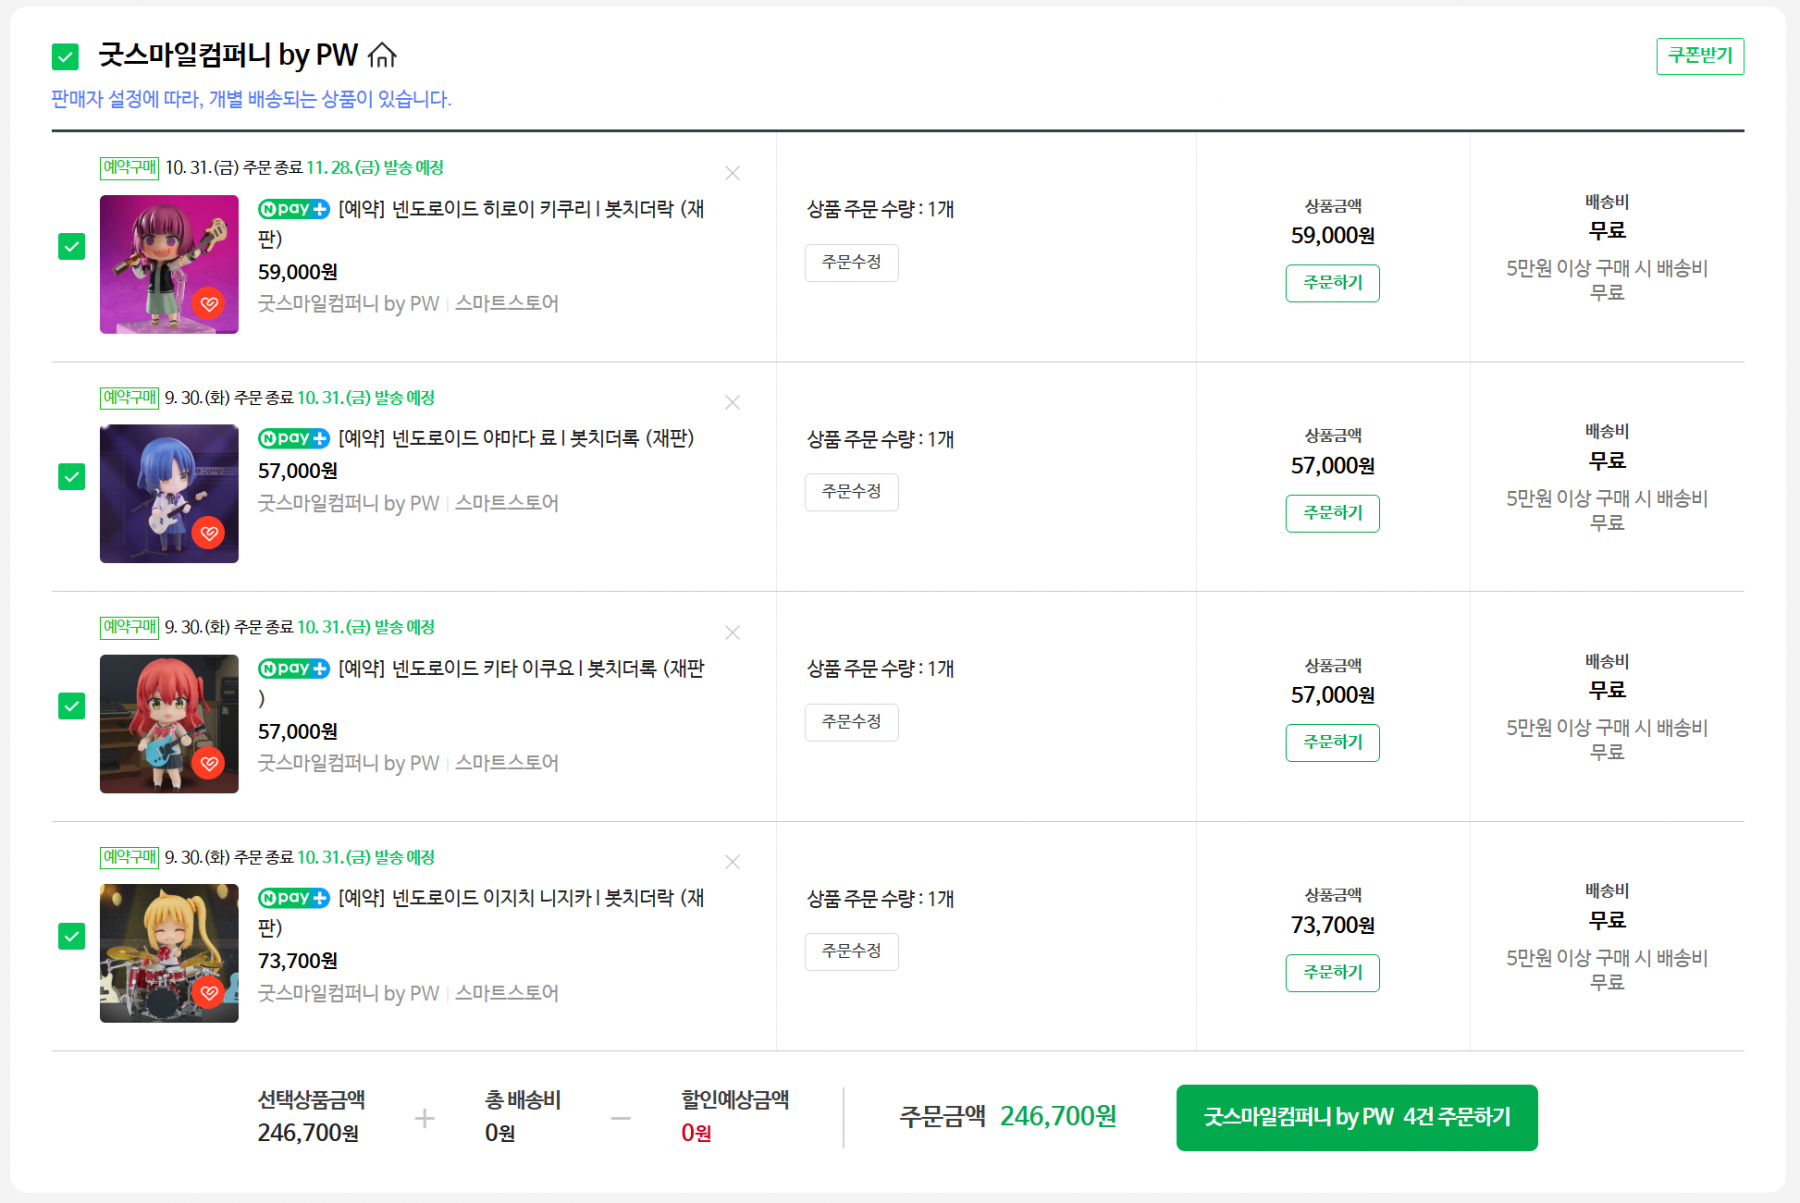Viewport: 1800px width, 1203px height.
Task: Remove the Hiroi Kikuri item with X
Action: tap(732, 173)
